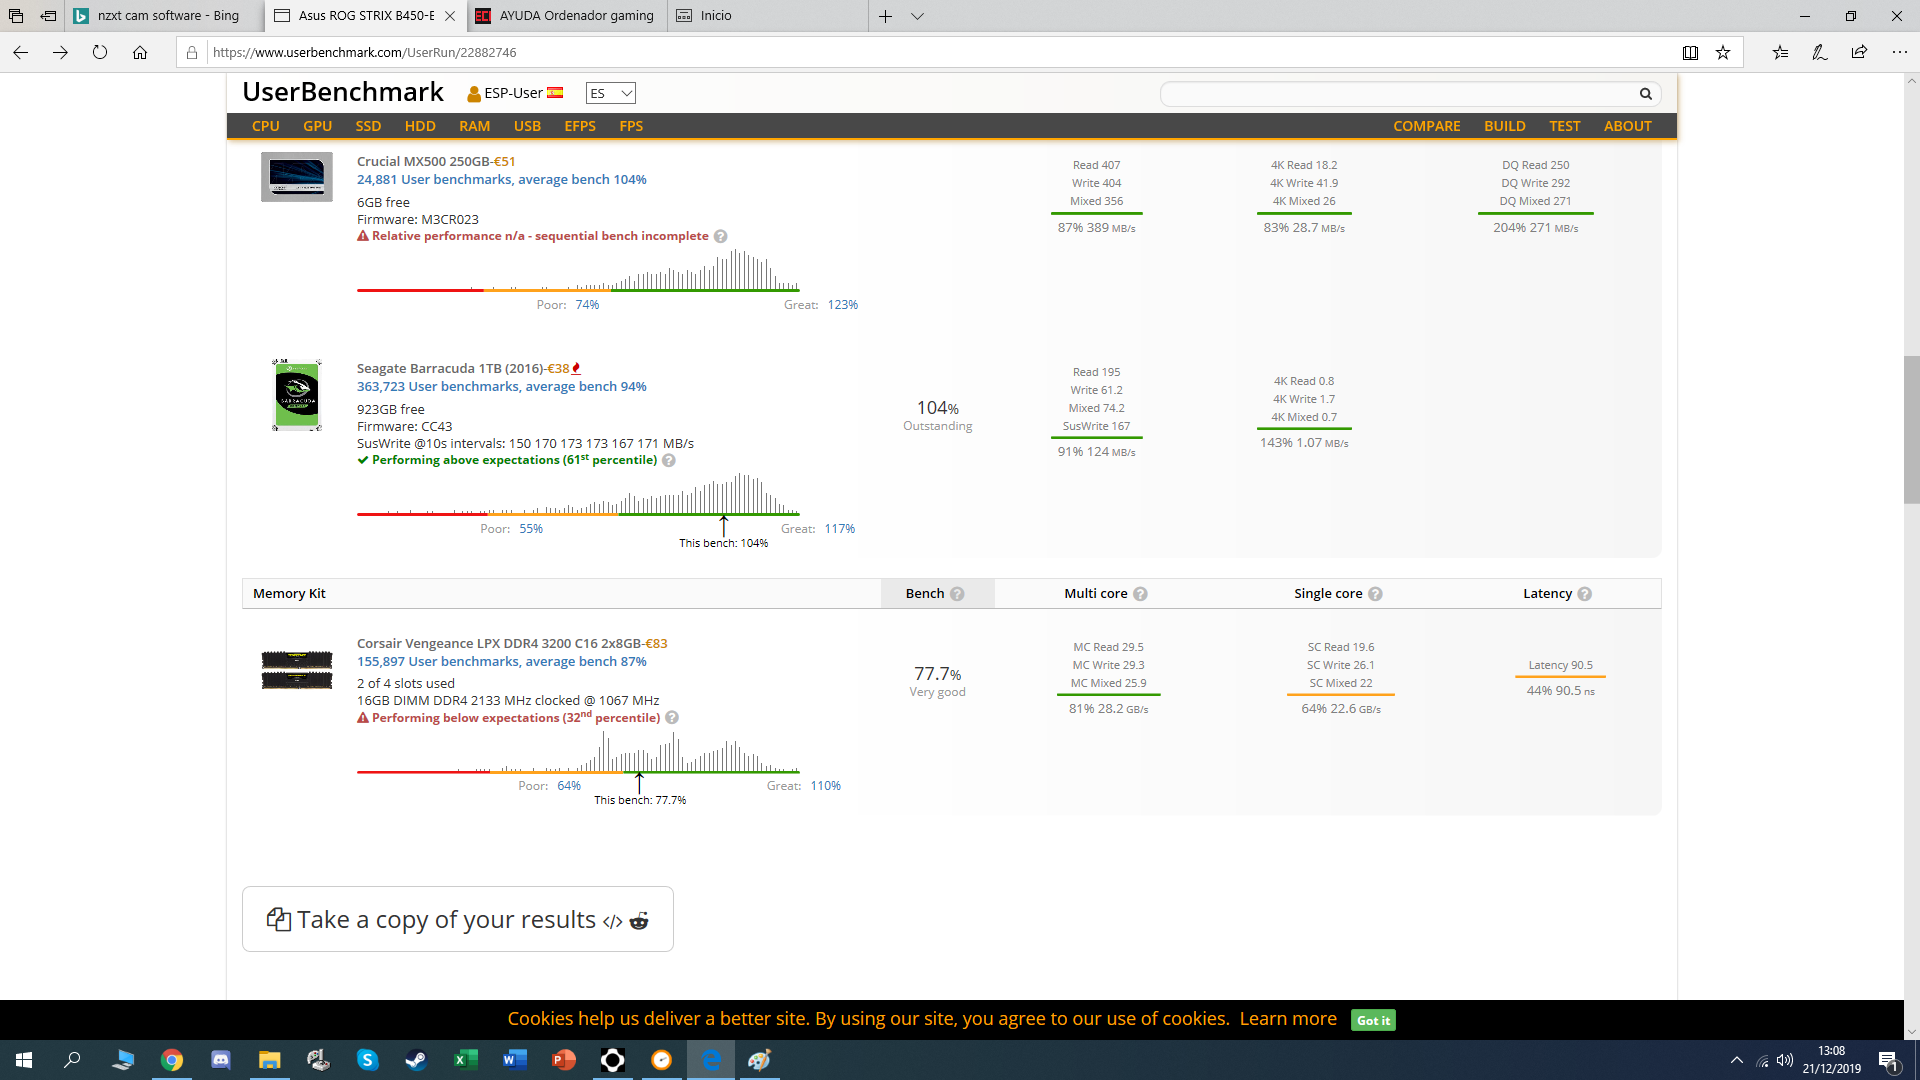Switch to AYUDA Ordenador gaming tab

567,16
